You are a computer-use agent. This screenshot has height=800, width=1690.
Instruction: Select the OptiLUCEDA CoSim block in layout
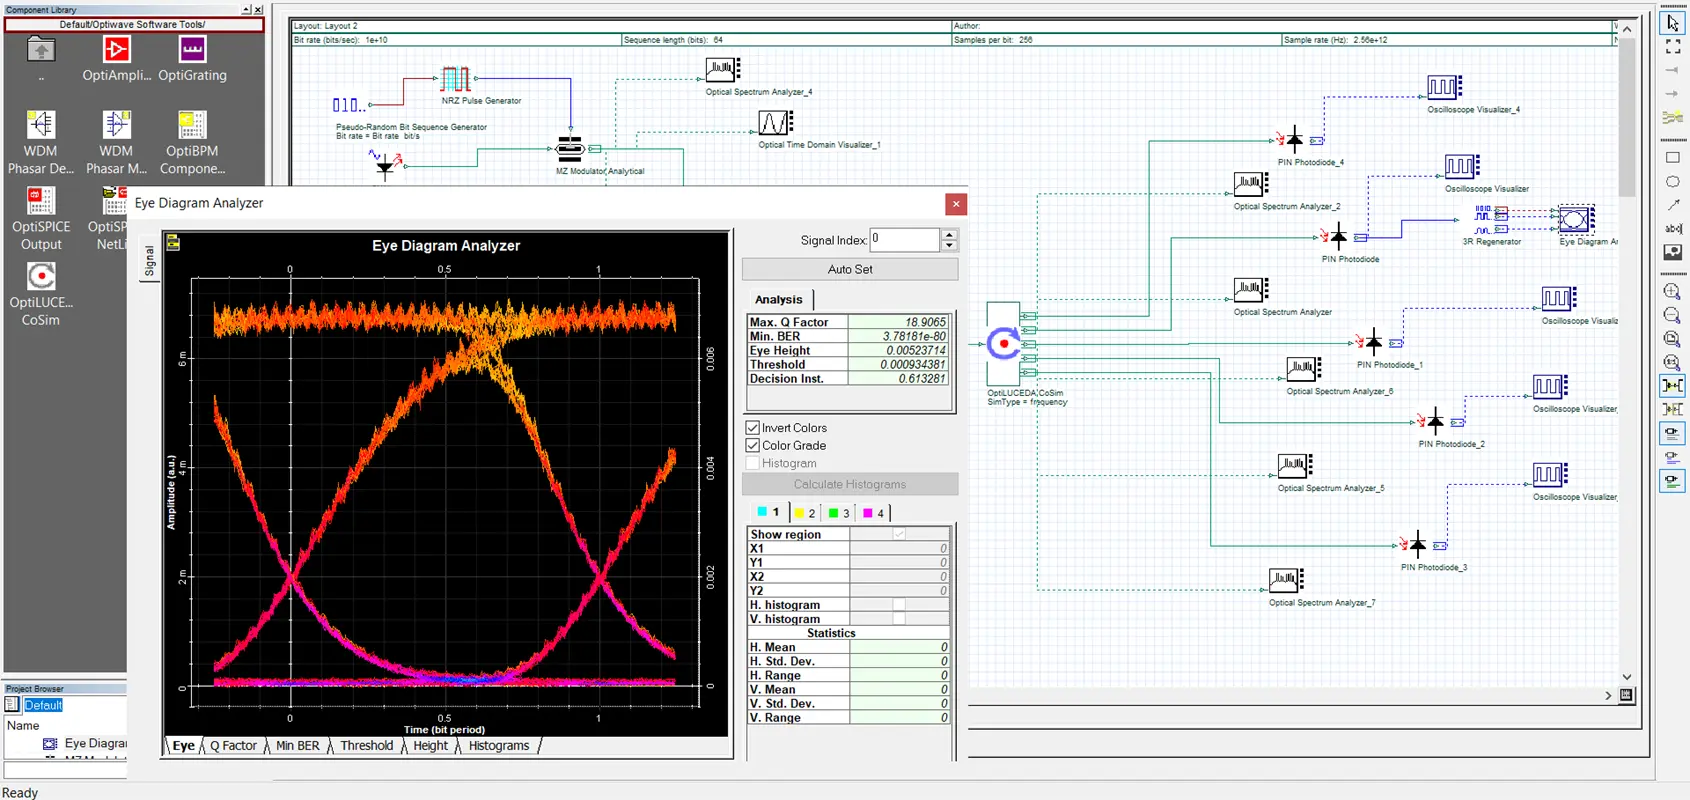[1004, 344]
